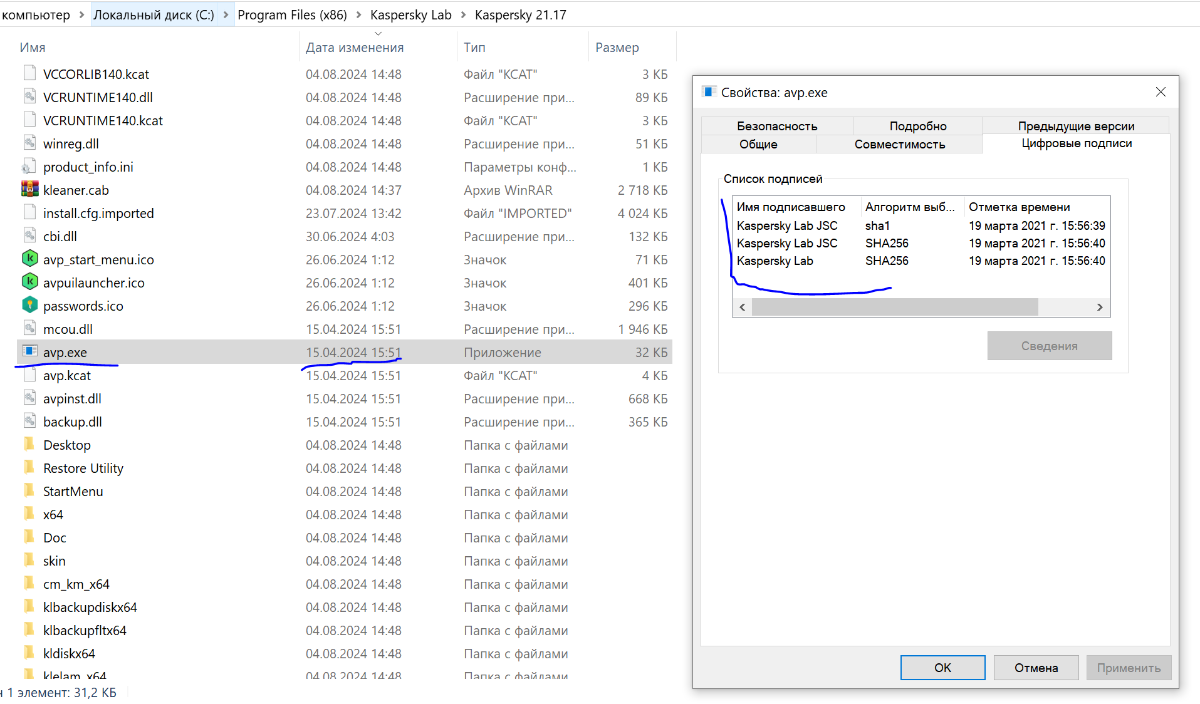This screenshot has height=704, width=1200.
Task: Click the Отметка времени column header
Action: point(1037,207)
